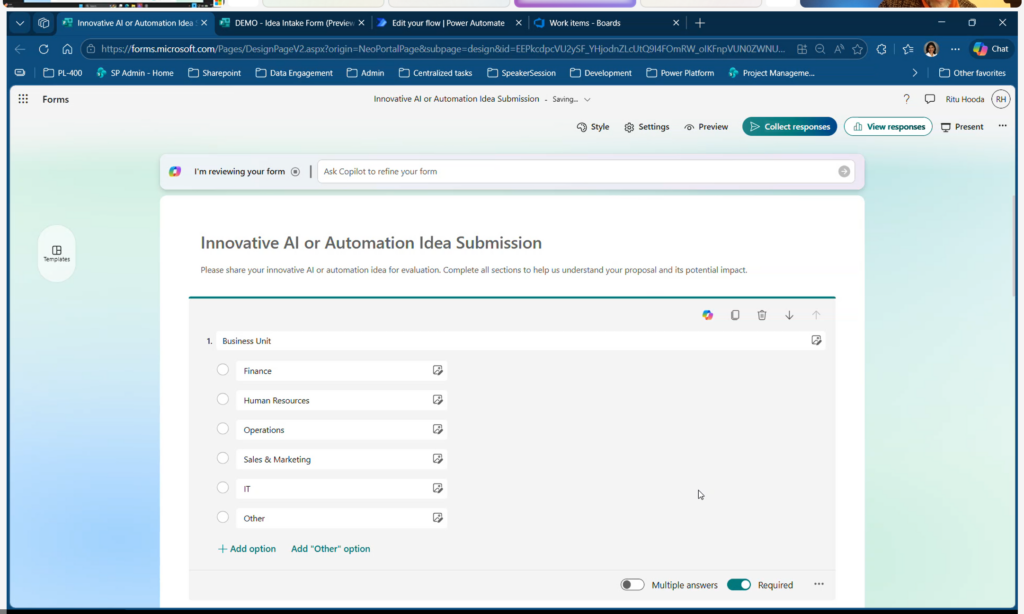Enable the Multiple answers toggle

632,585
